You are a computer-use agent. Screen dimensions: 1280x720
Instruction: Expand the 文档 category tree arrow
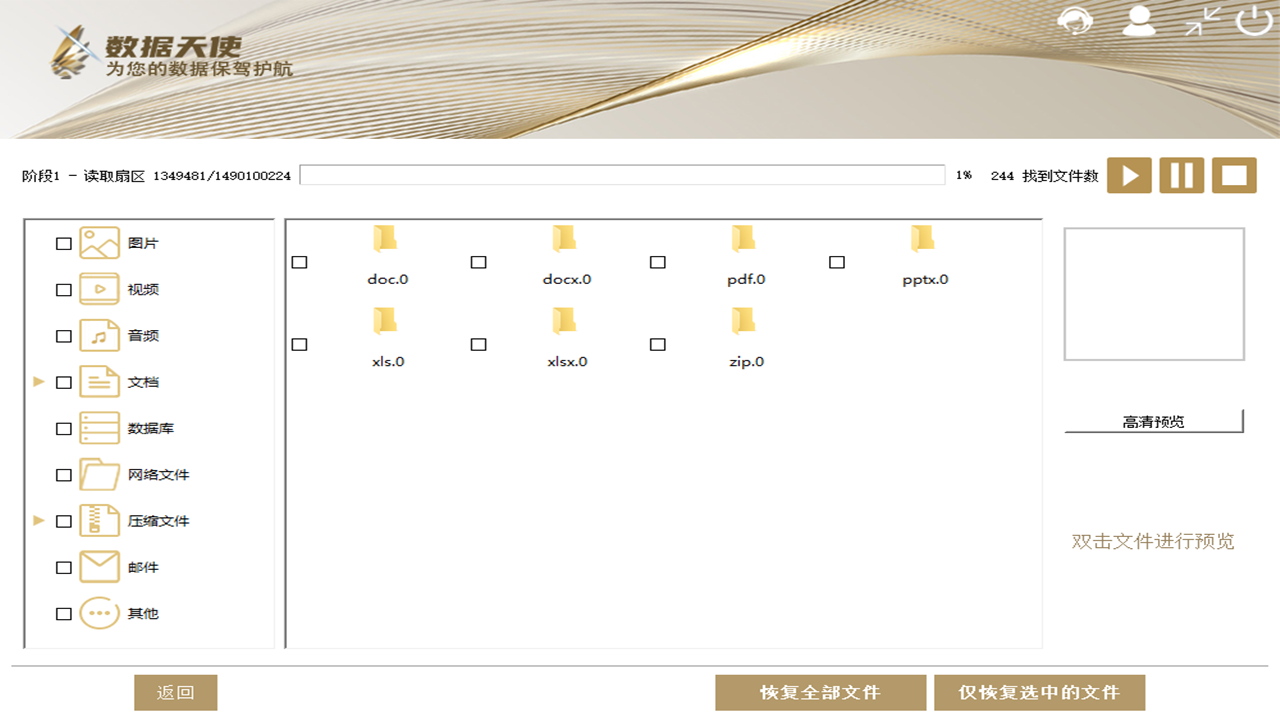pyautogui.click(x=37, y=381)
